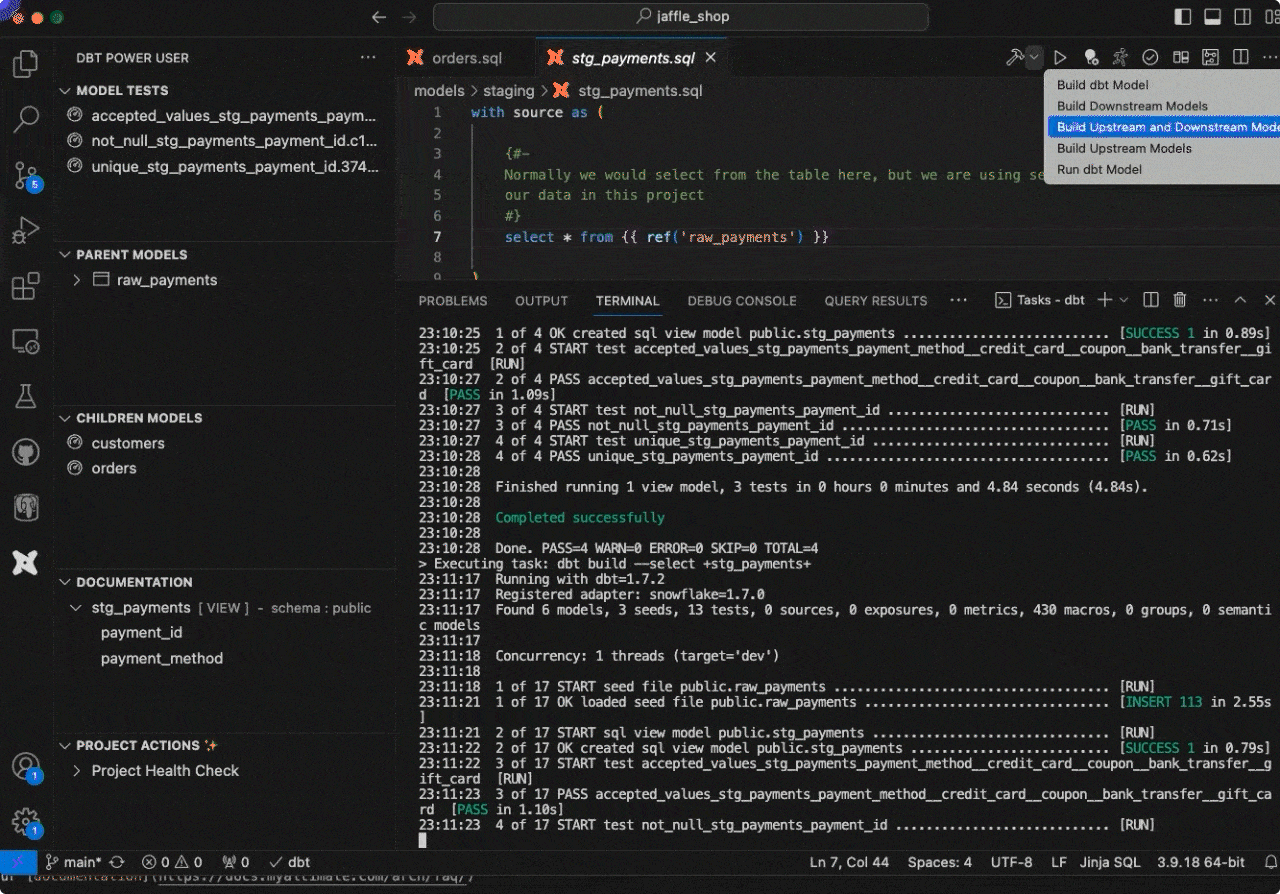Collapse the stg_payments documentation node
Image resolution: width=1280 pixels, height=894 pixels.
click(x=77, y=608)
